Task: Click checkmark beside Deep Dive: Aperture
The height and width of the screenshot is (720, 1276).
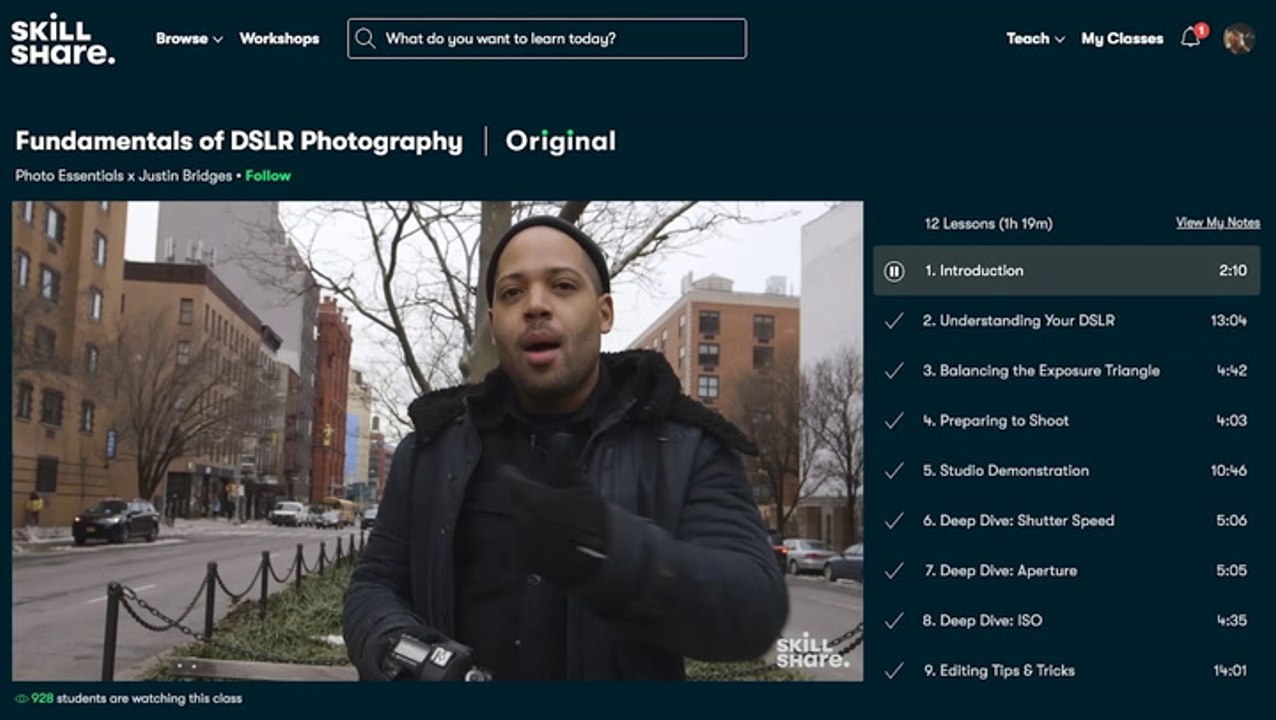Action: click(x=894, y=571)
